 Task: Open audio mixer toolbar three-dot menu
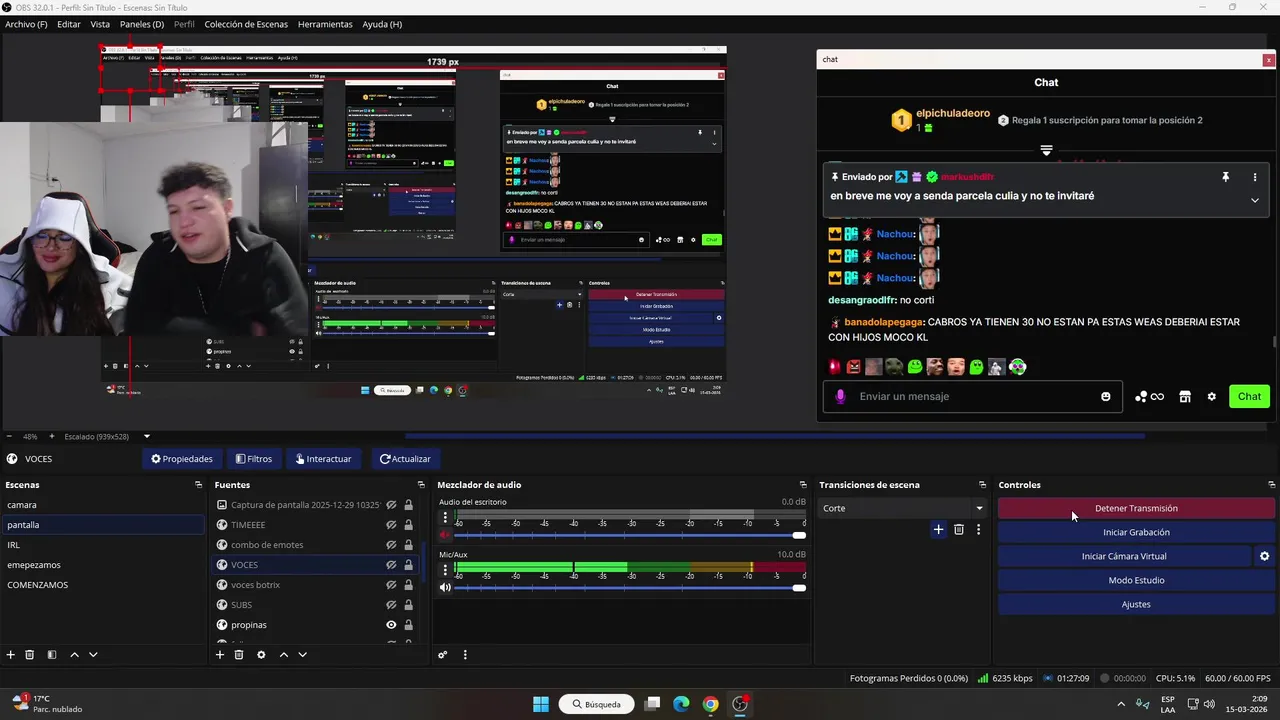[x=465, y=655]
